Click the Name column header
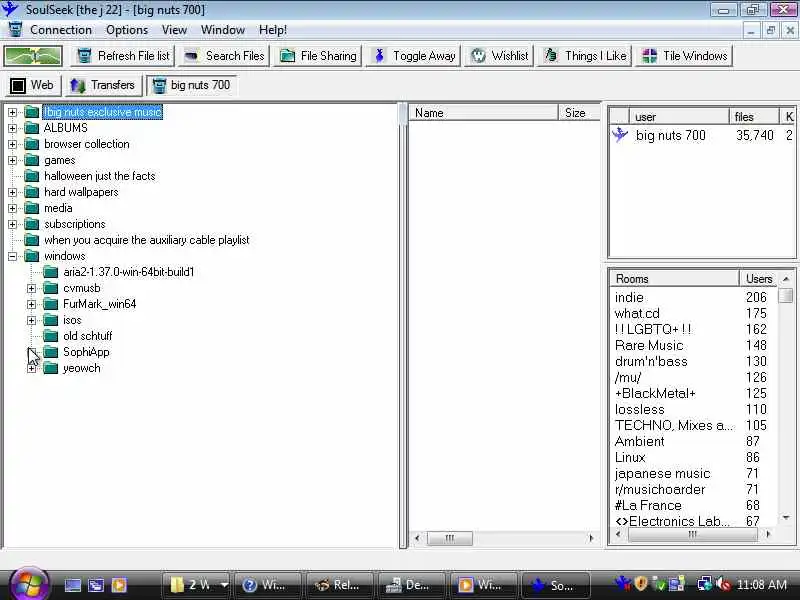Viewport: 800px width, 600px height. click(484, 113)
